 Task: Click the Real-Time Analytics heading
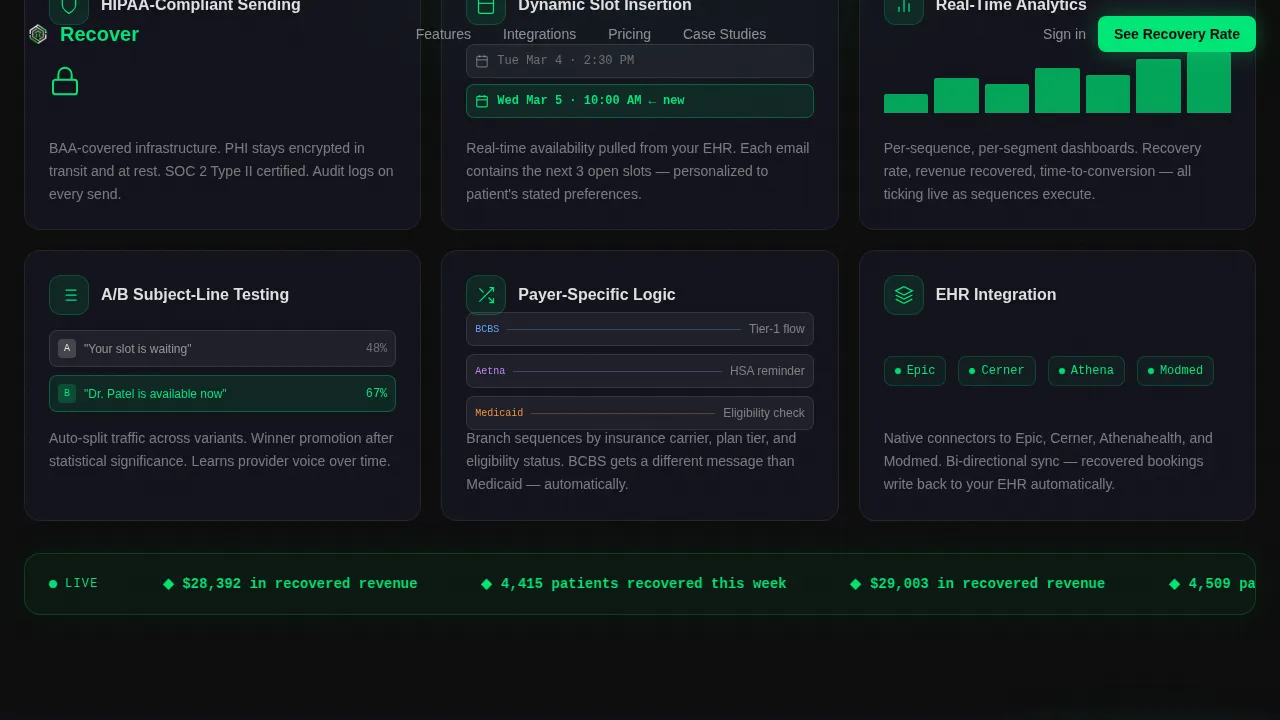click(x=1011, y=7)
